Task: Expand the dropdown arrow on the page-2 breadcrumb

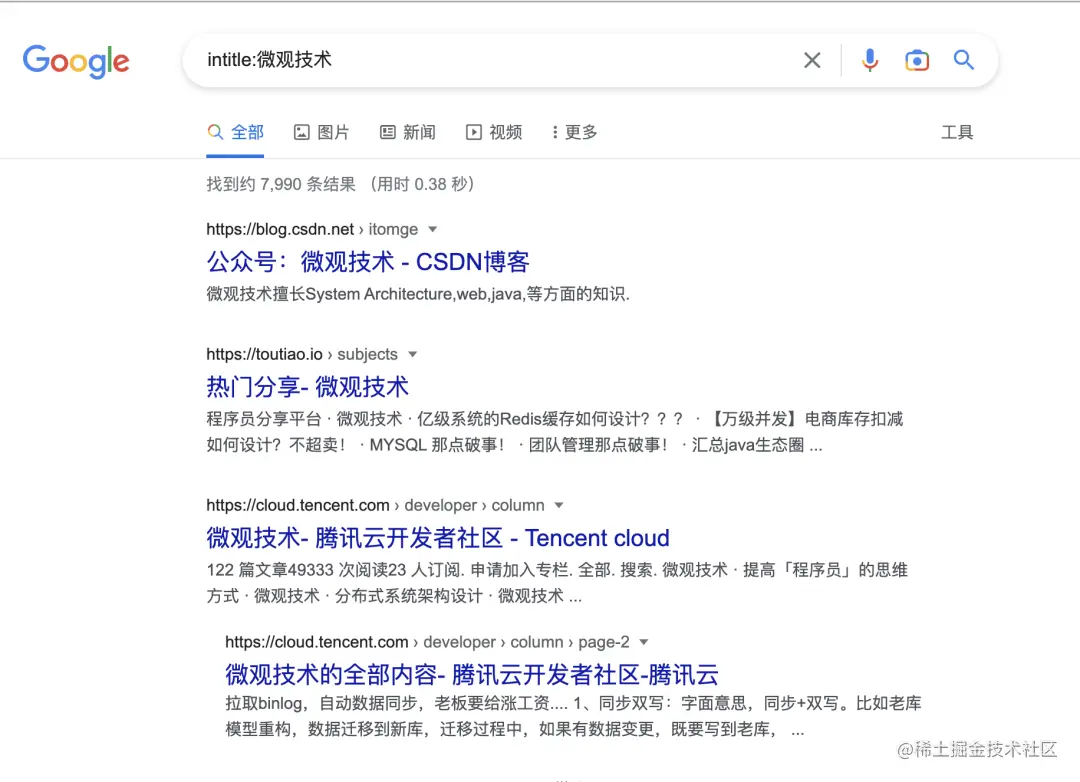Action: [643, 642]
